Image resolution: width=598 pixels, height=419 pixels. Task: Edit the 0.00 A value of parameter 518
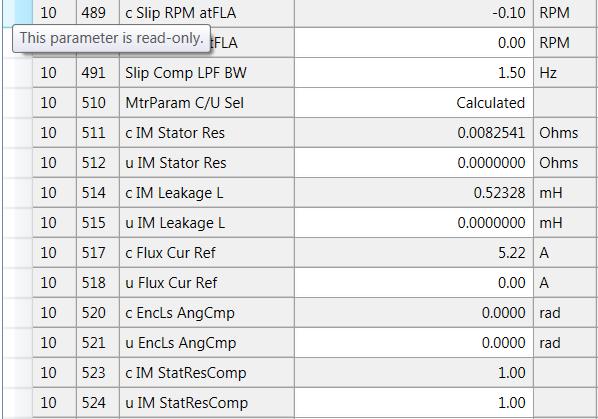[414, 283]
